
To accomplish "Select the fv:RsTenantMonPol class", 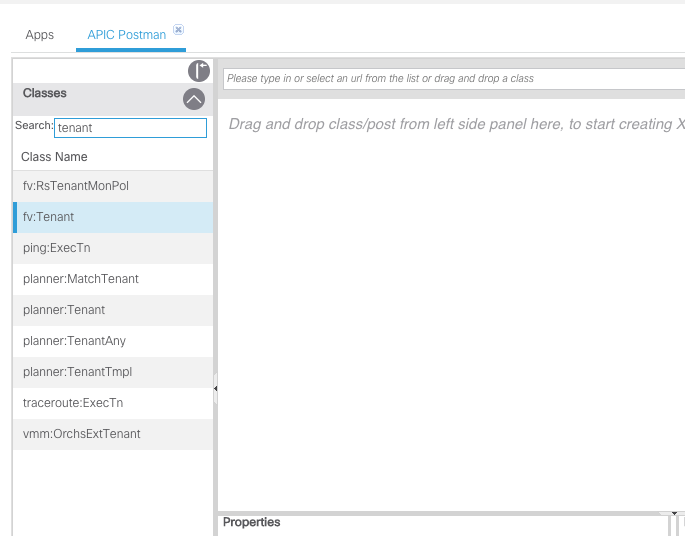I will [x=76, y=186].
